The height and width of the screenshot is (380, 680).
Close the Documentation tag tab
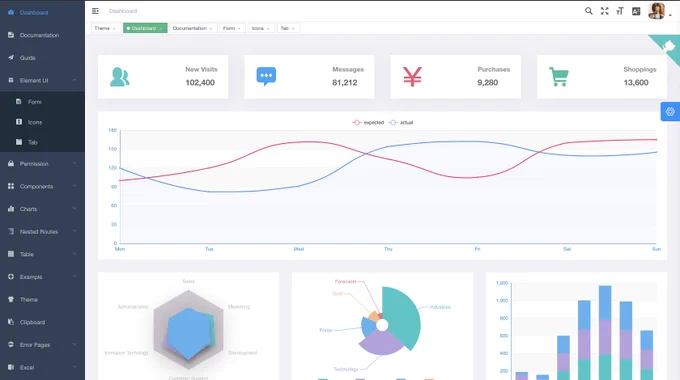click(x=211, y=29)
